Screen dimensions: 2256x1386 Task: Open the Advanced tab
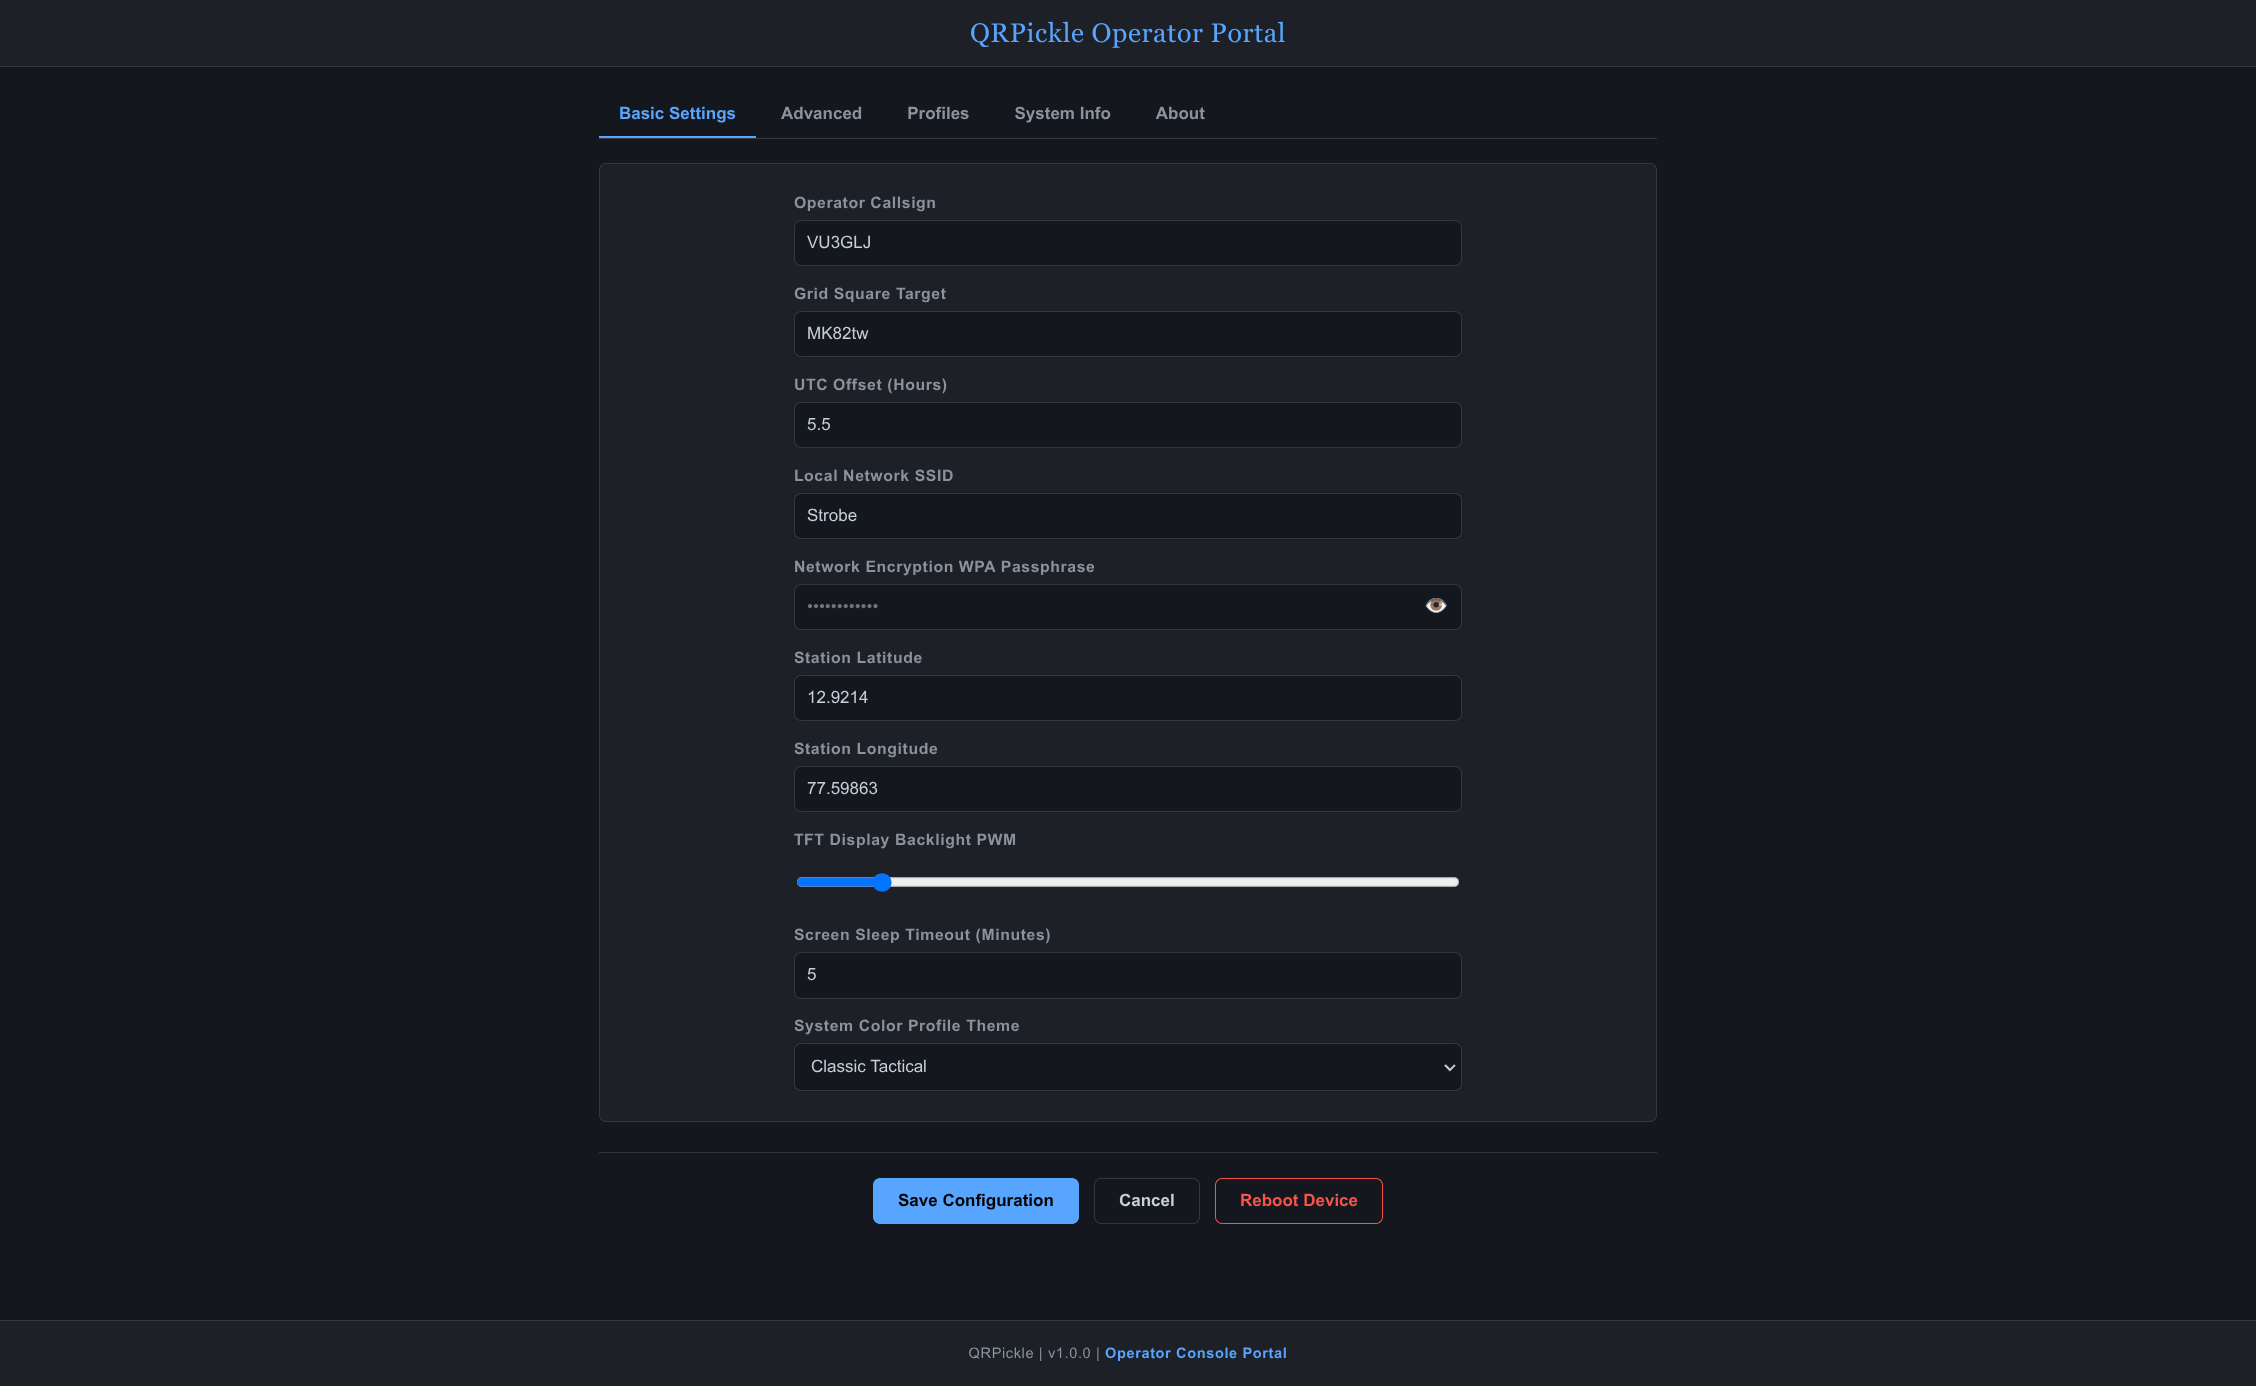[x=821, y=113]
